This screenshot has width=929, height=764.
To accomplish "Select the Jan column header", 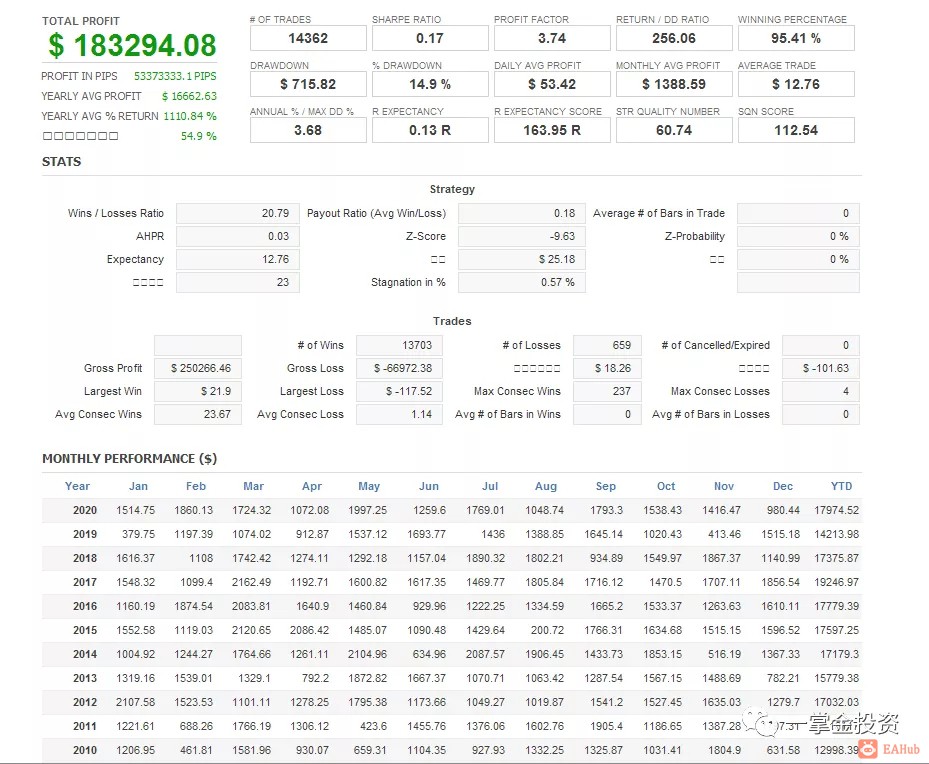I will (138, 486).
